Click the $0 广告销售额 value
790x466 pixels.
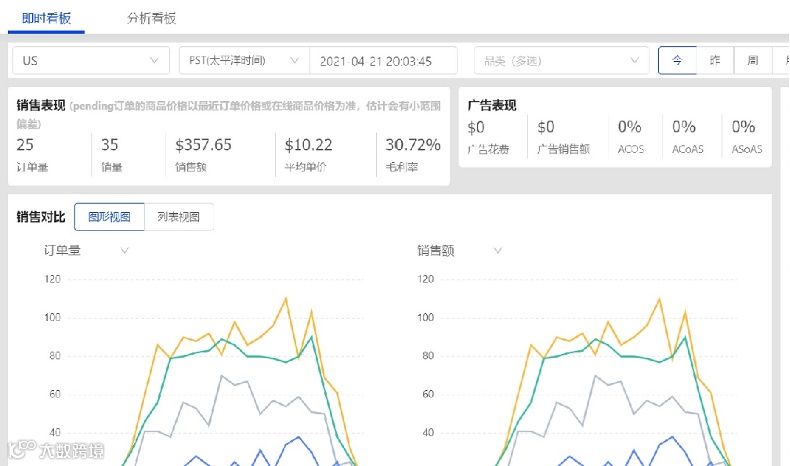coord(546,127)
